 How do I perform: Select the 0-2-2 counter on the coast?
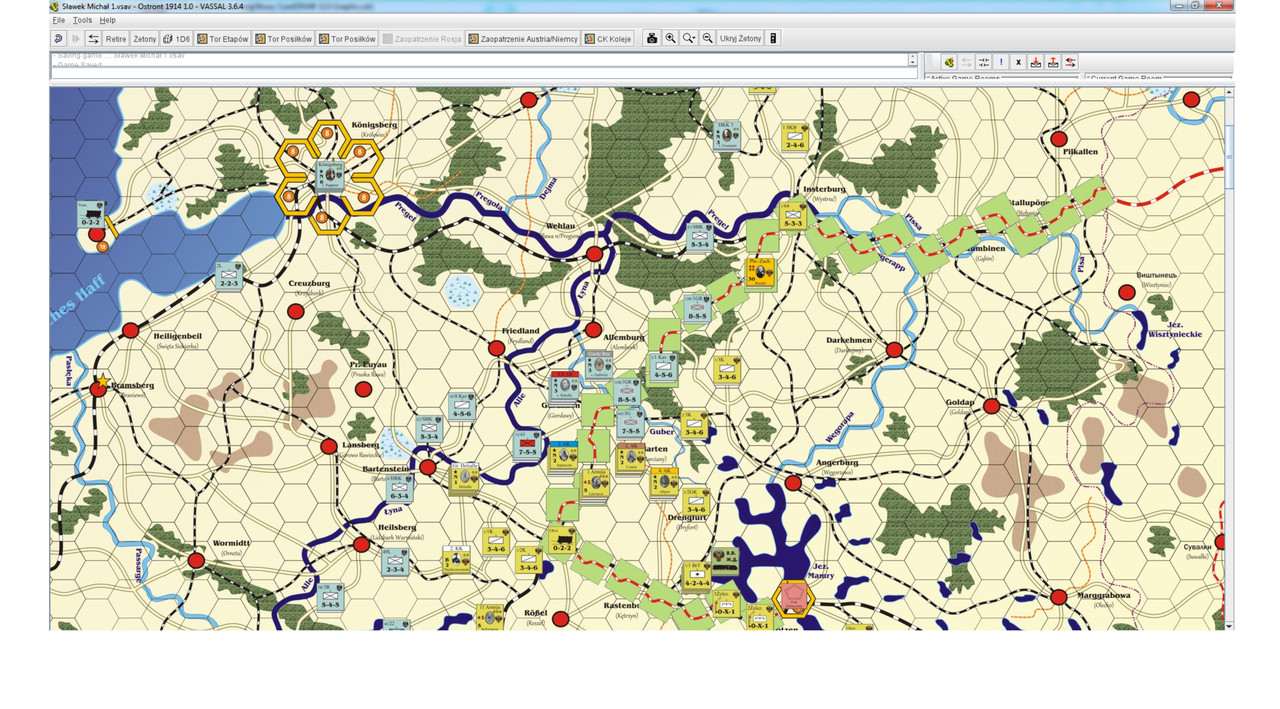pos(91,215)
